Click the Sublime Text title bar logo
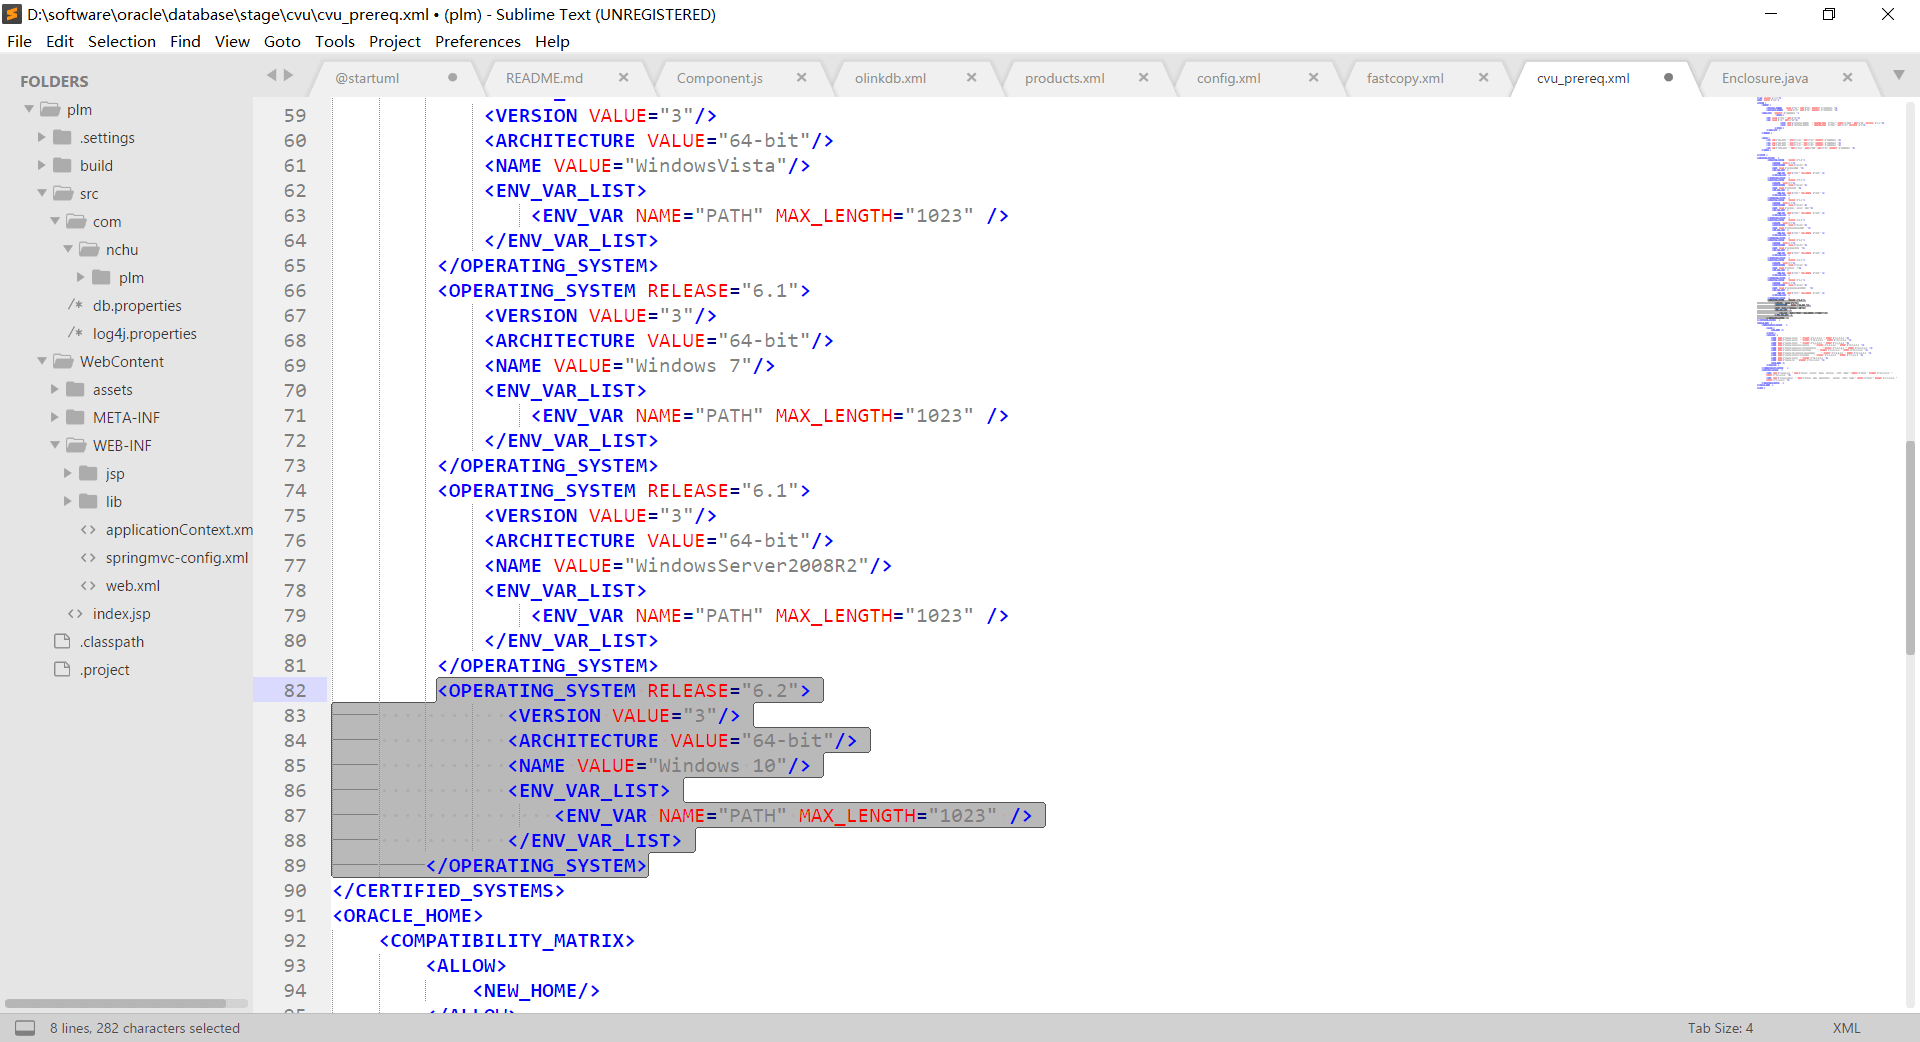This screenshot has width=1920, height=1042. (x=12, y=14)
